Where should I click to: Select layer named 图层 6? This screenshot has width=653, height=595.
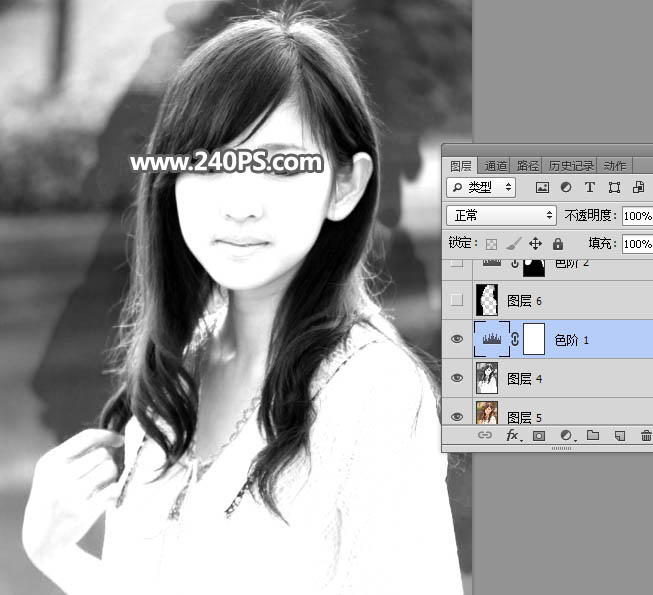pos(524,301)
